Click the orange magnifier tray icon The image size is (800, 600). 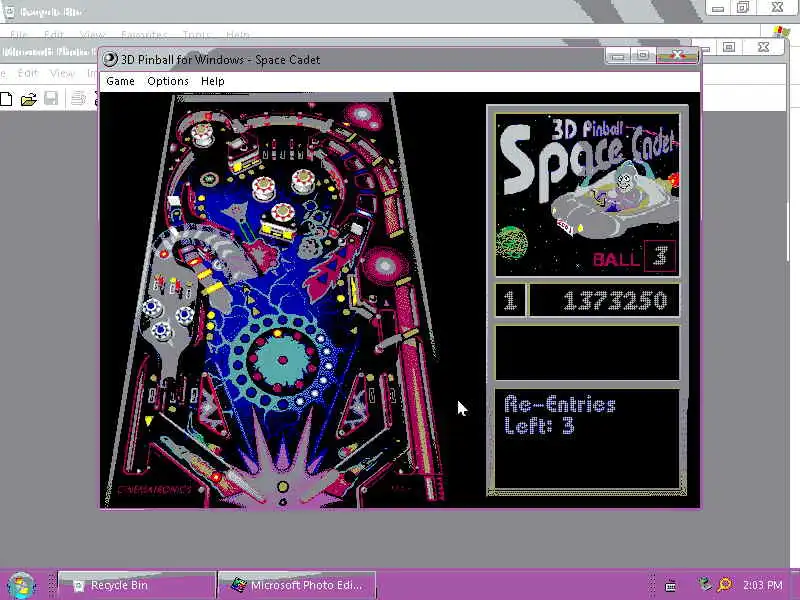coord(725,584)
